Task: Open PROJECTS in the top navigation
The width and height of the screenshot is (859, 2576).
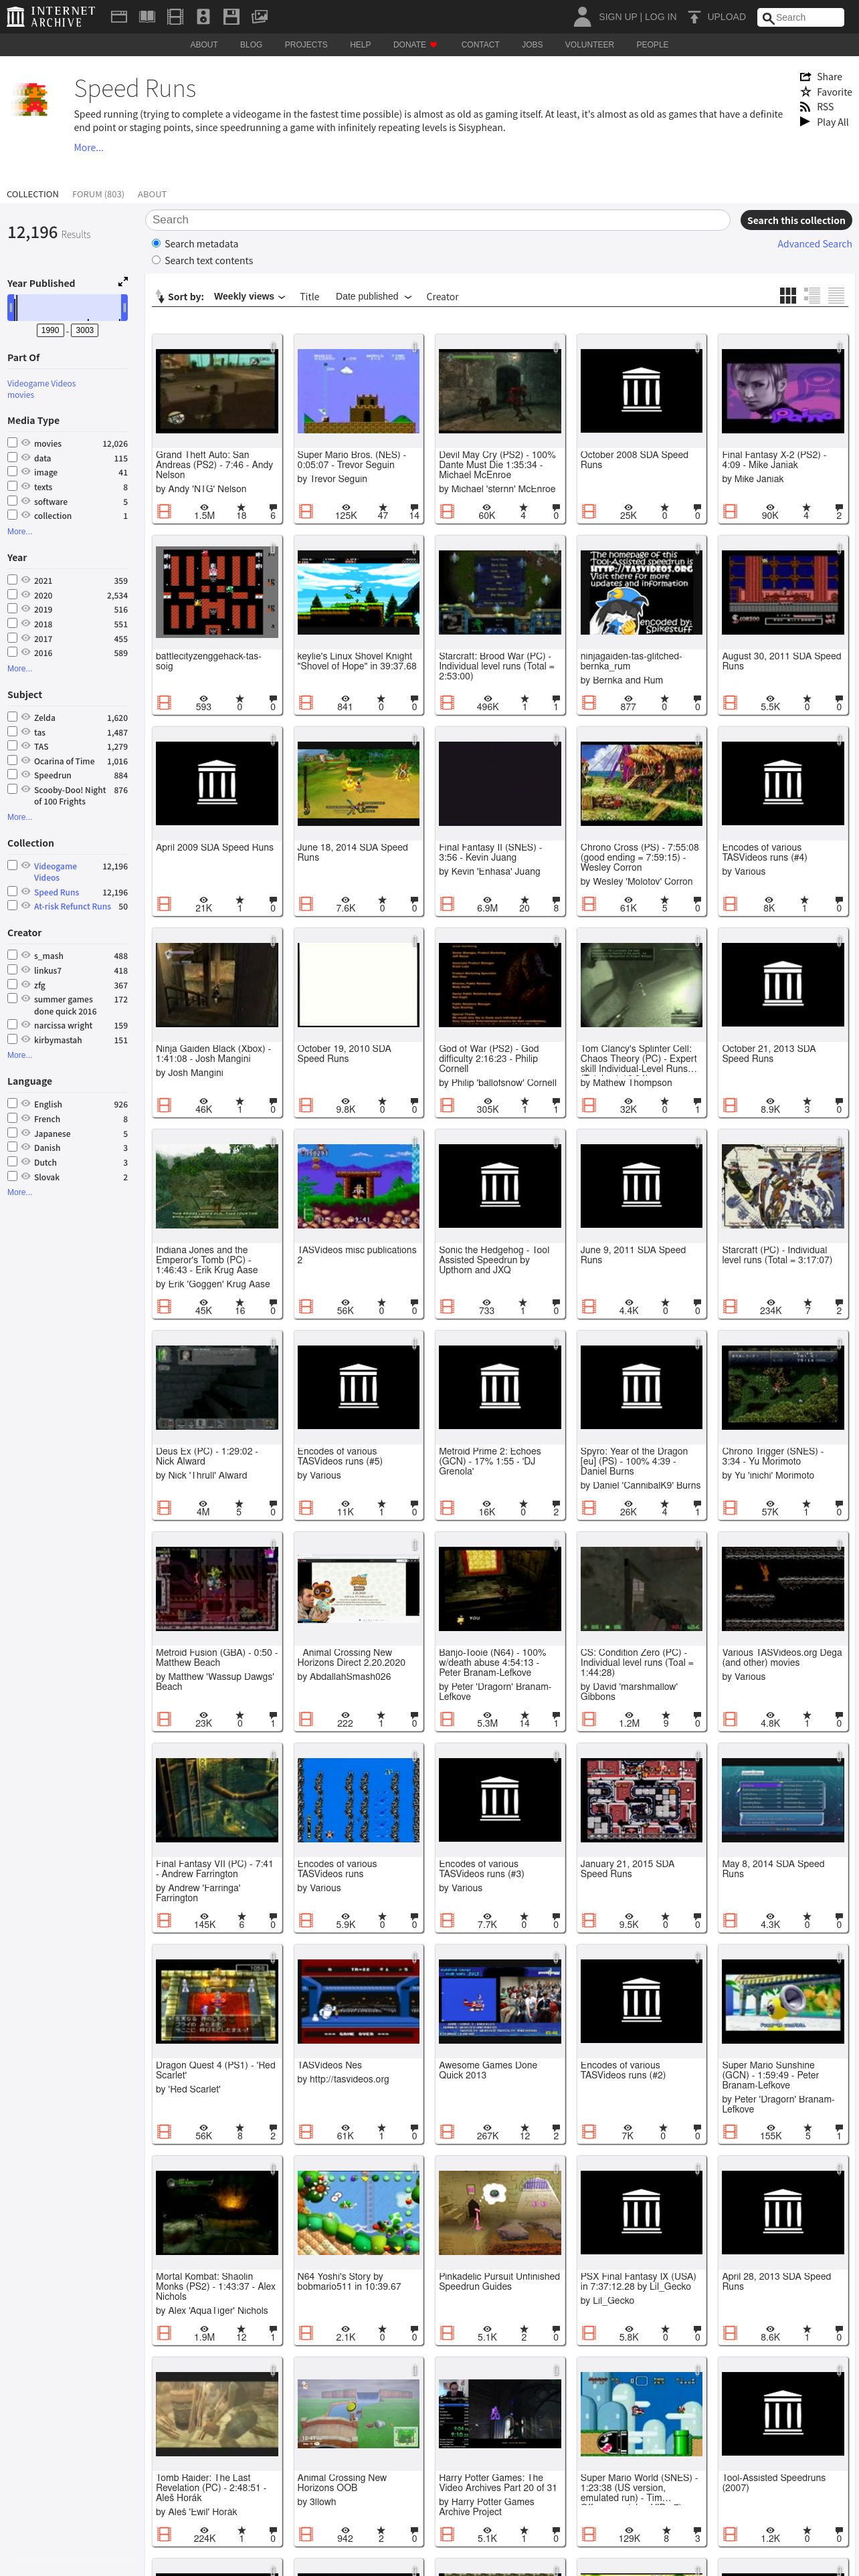Action: [306, 45]
